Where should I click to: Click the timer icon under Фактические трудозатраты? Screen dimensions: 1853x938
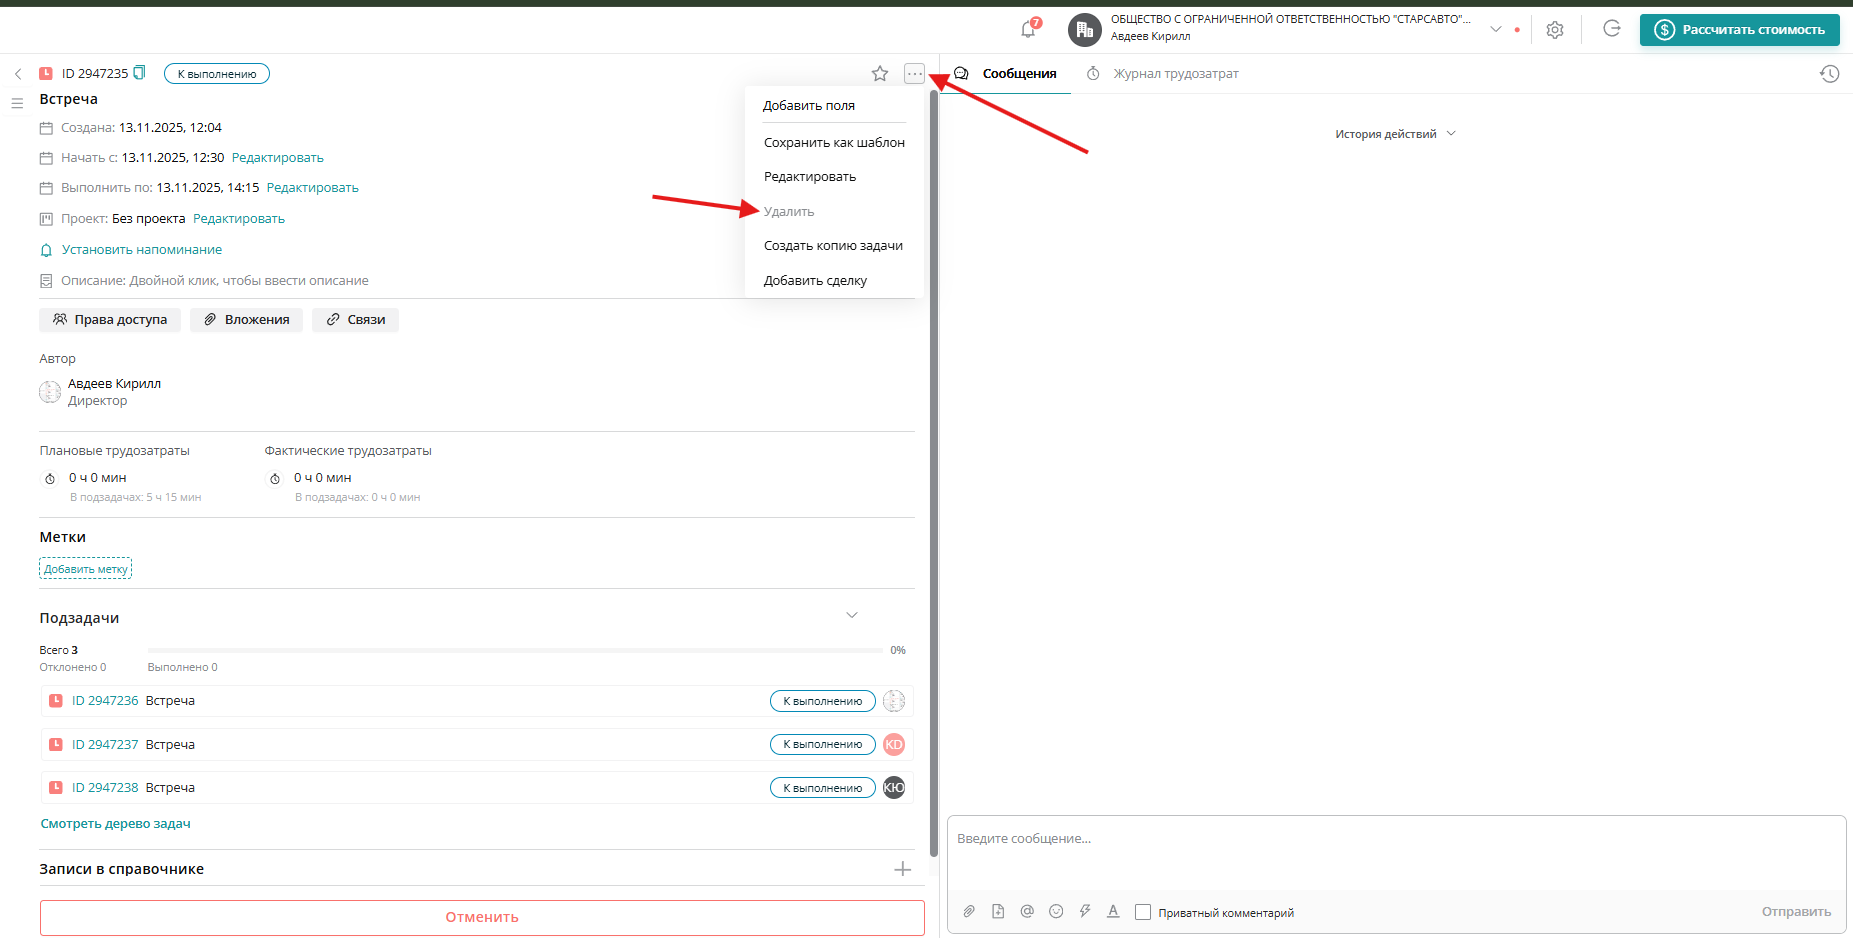(x=275, y=479)
